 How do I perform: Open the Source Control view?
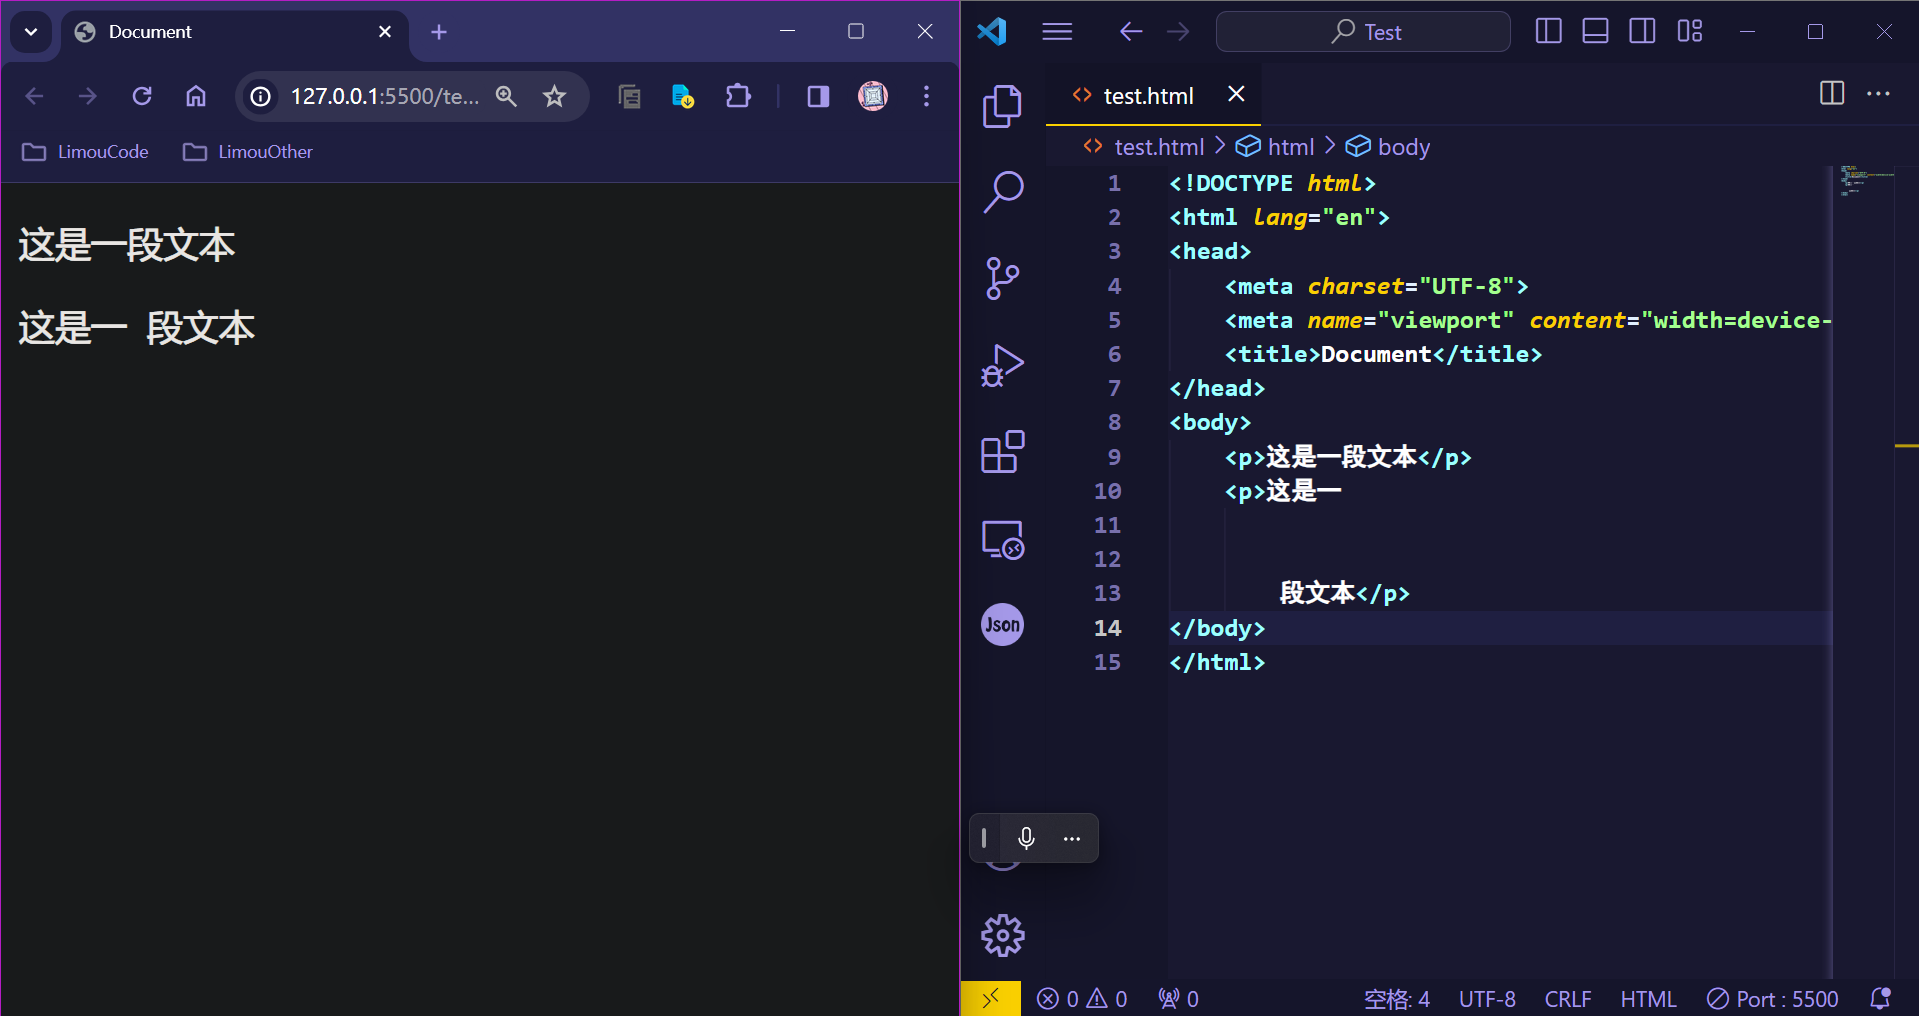click(x=1002, y=278)
